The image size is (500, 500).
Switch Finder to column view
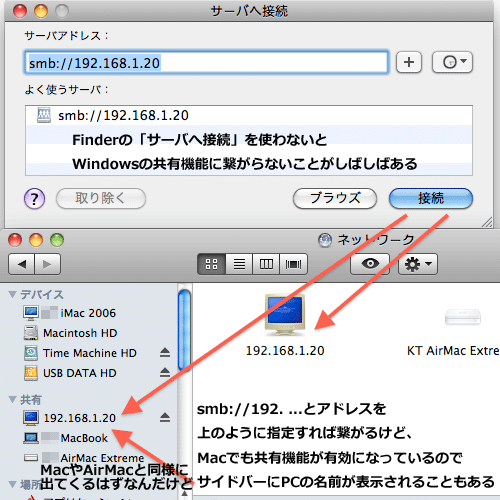[266, 264]
